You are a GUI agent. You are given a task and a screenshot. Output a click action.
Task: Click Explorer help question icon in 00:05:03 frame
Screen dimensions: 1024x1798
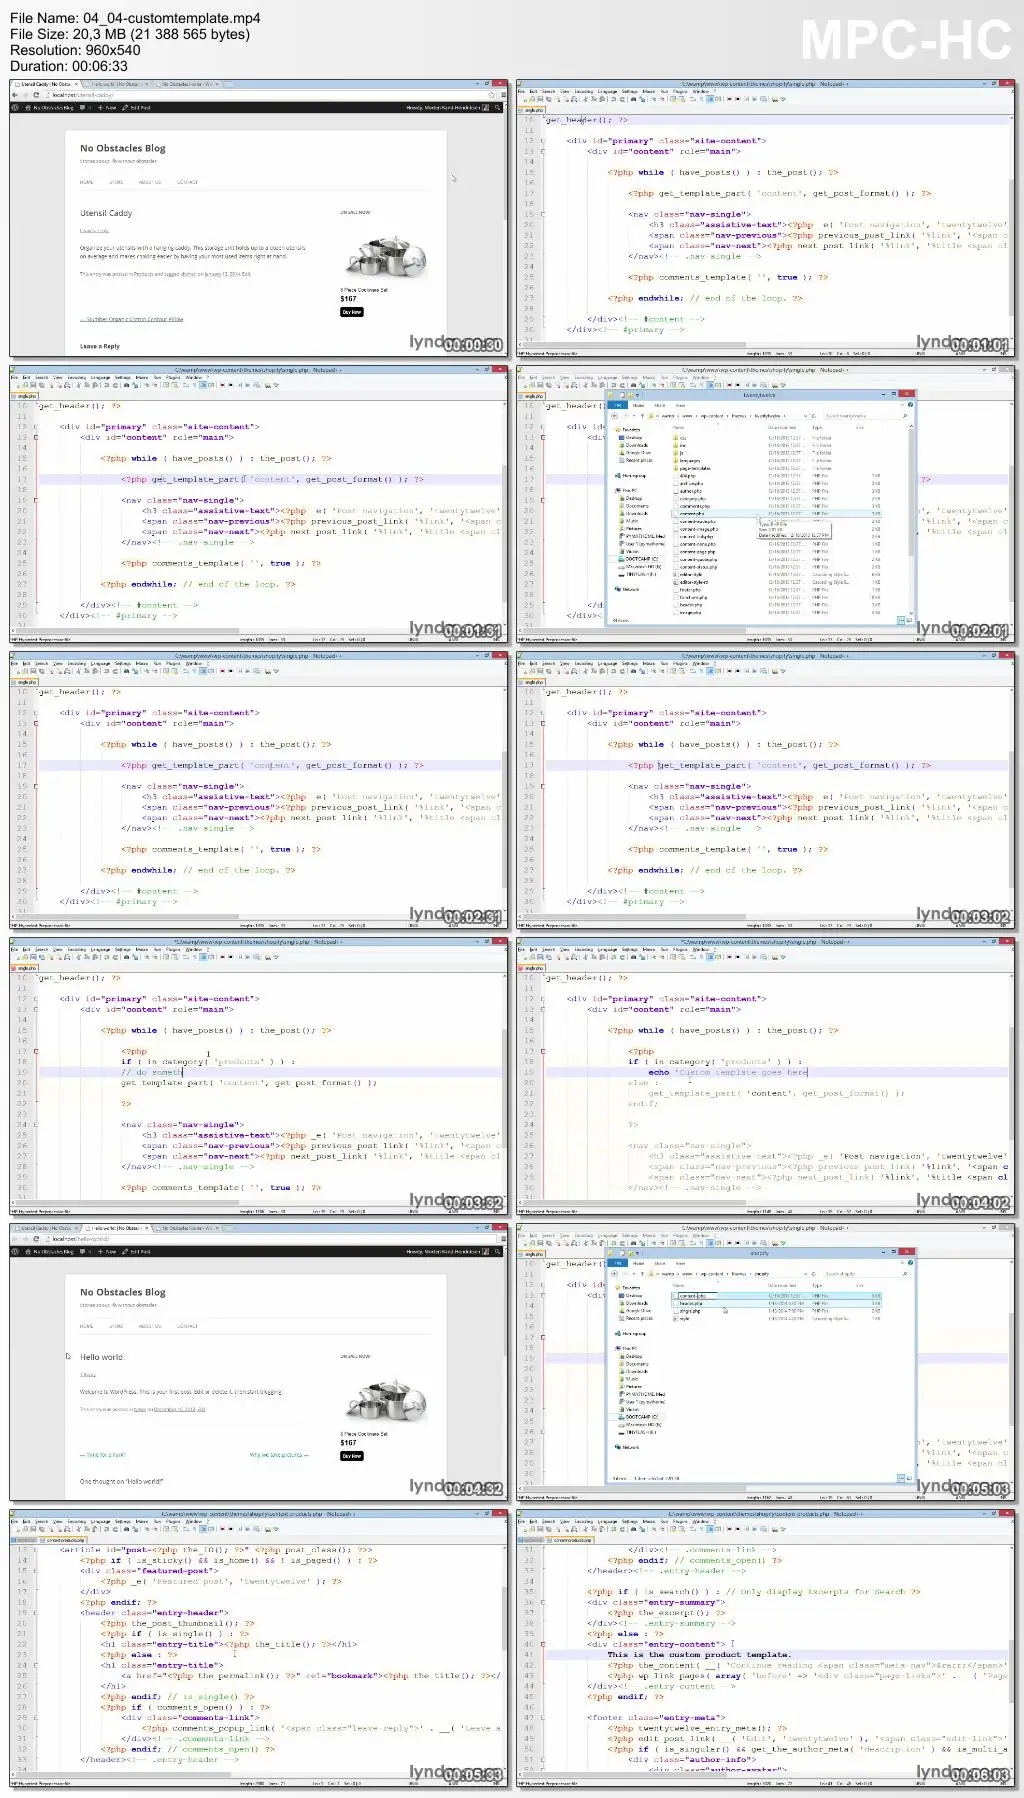(x=910, y=1263)
